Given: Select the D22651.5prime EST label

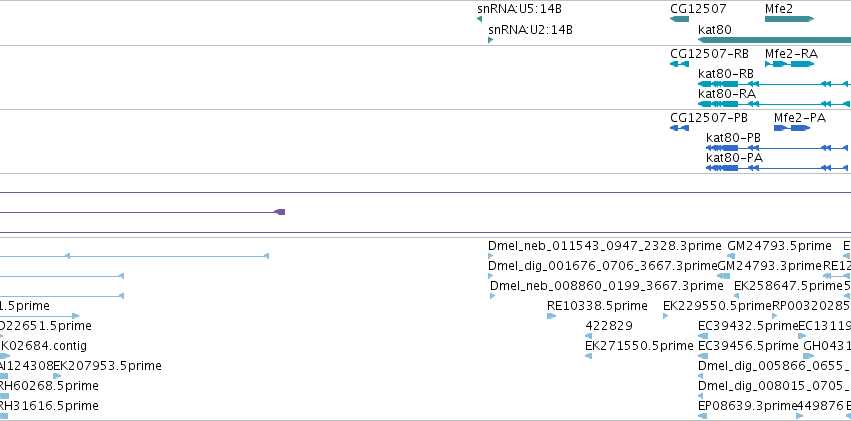Looking at the screenshot, I should pos(46,326).
